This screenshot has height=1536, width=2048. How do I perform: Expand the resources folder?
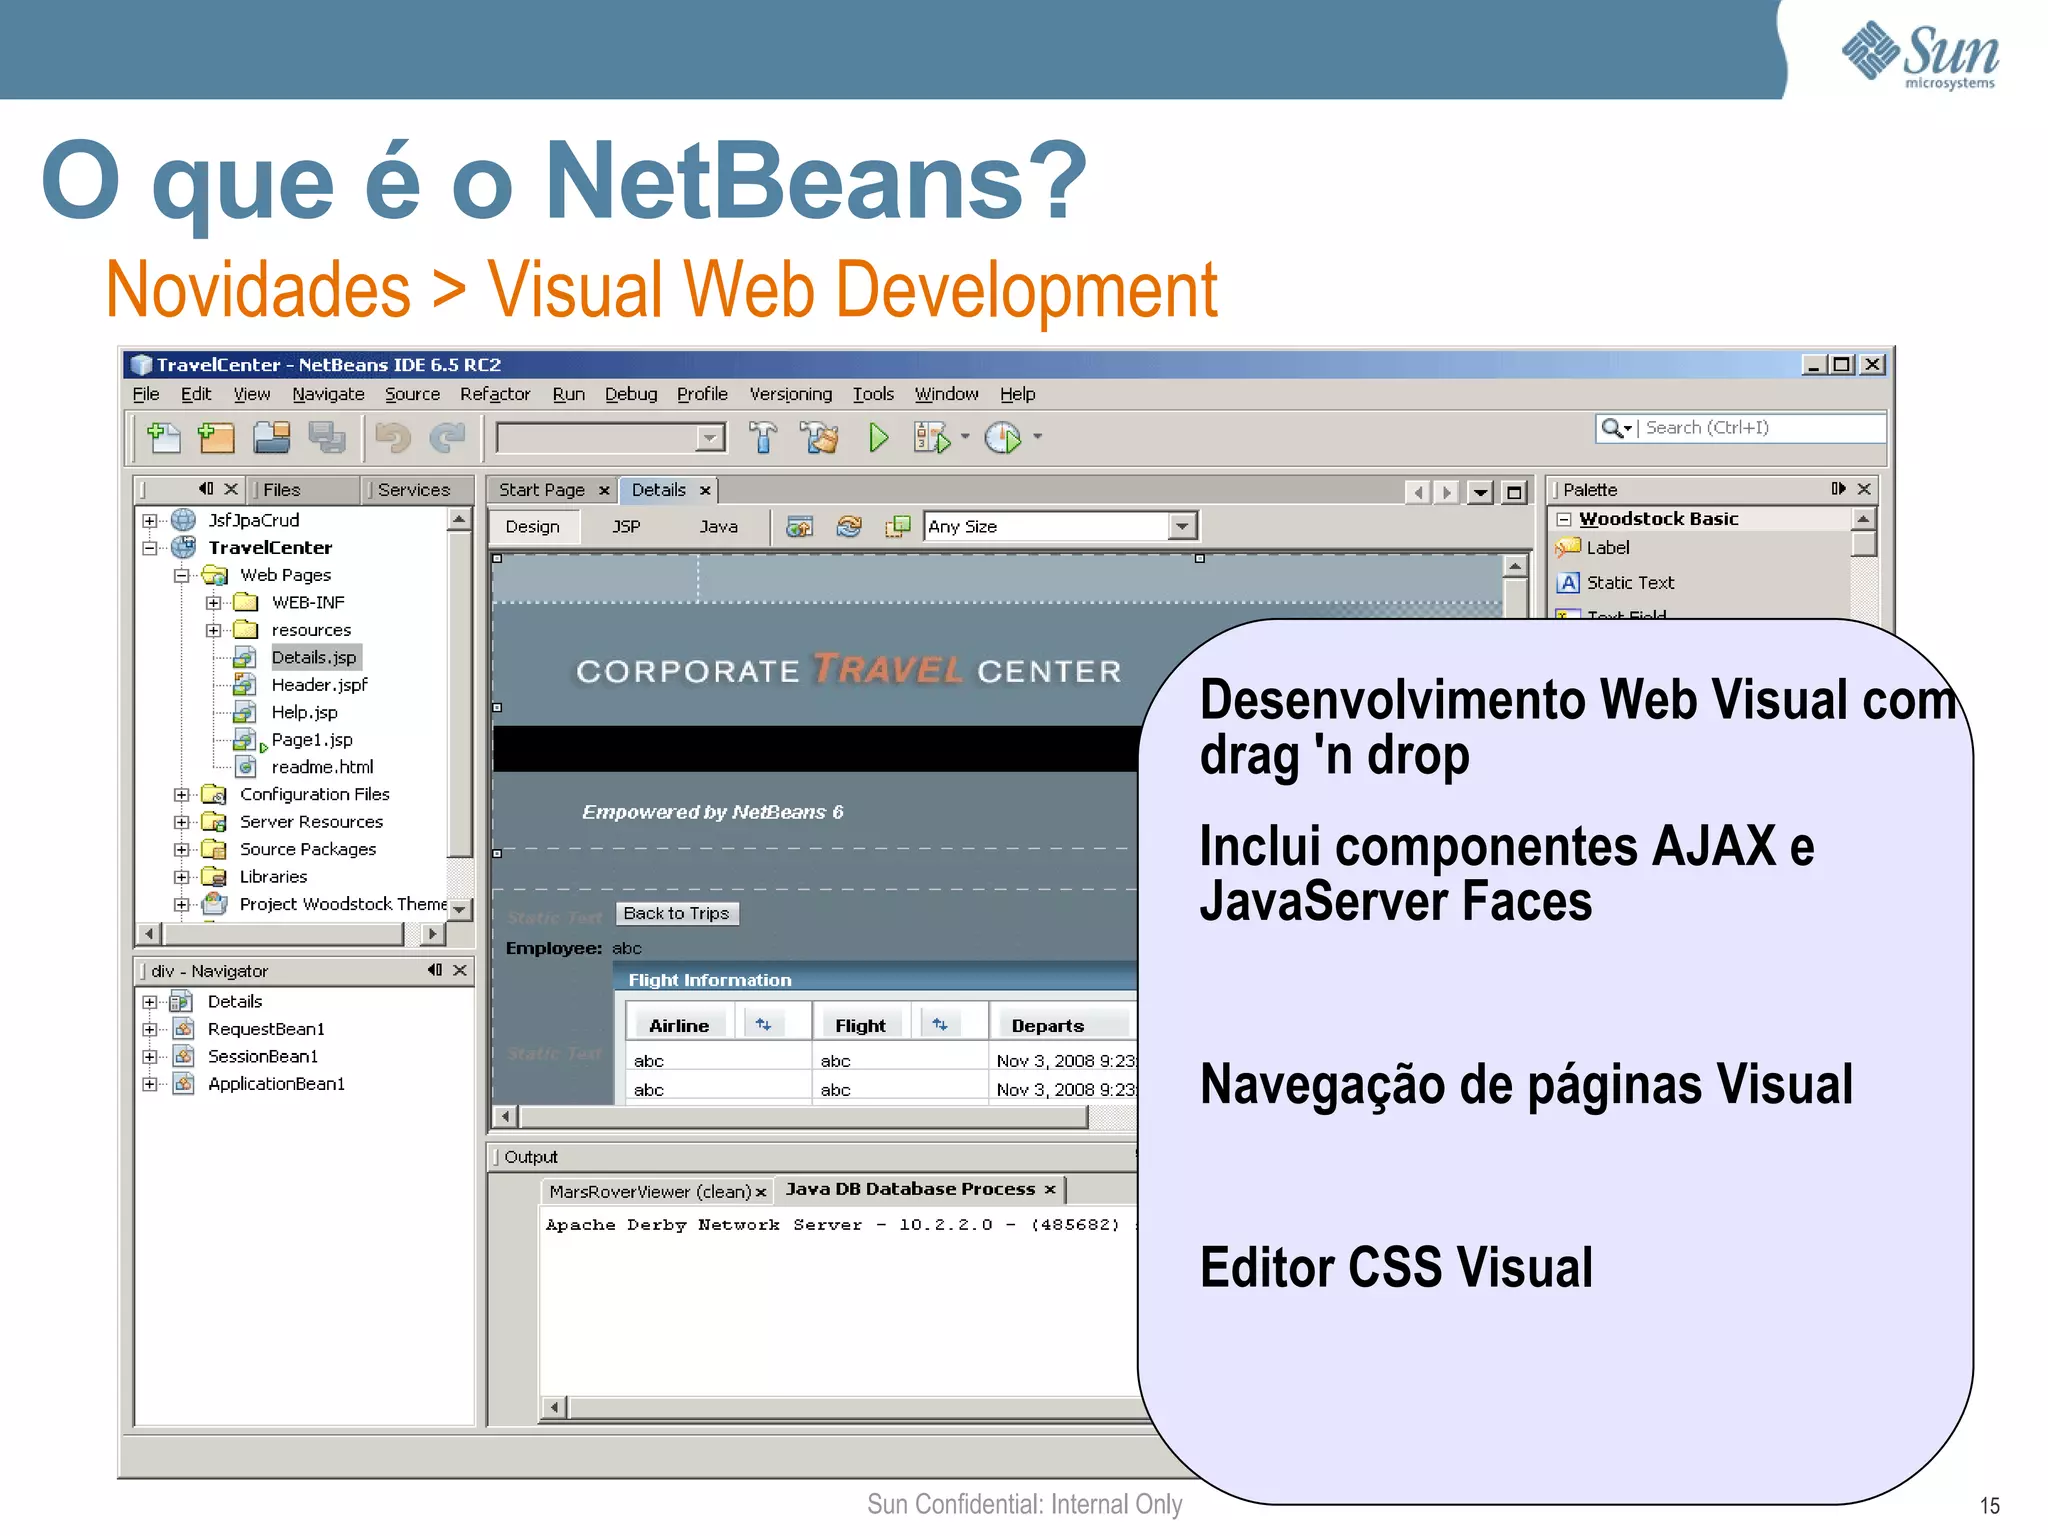coord(213,630)
